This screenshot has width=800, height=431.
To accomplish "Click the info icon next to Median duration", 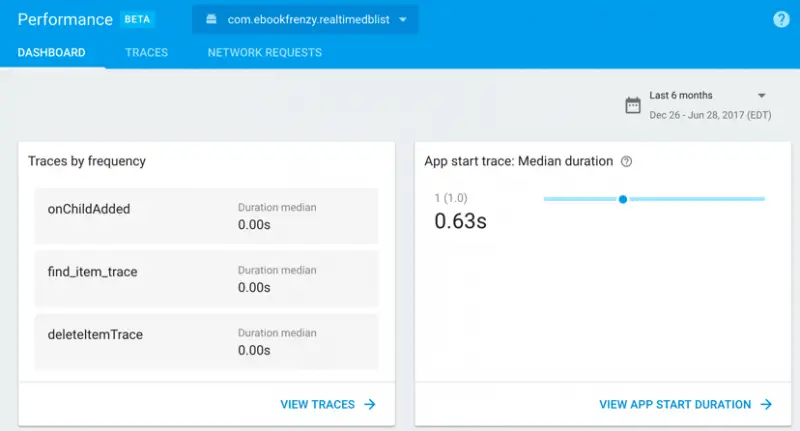I will (x=626, y=161).
